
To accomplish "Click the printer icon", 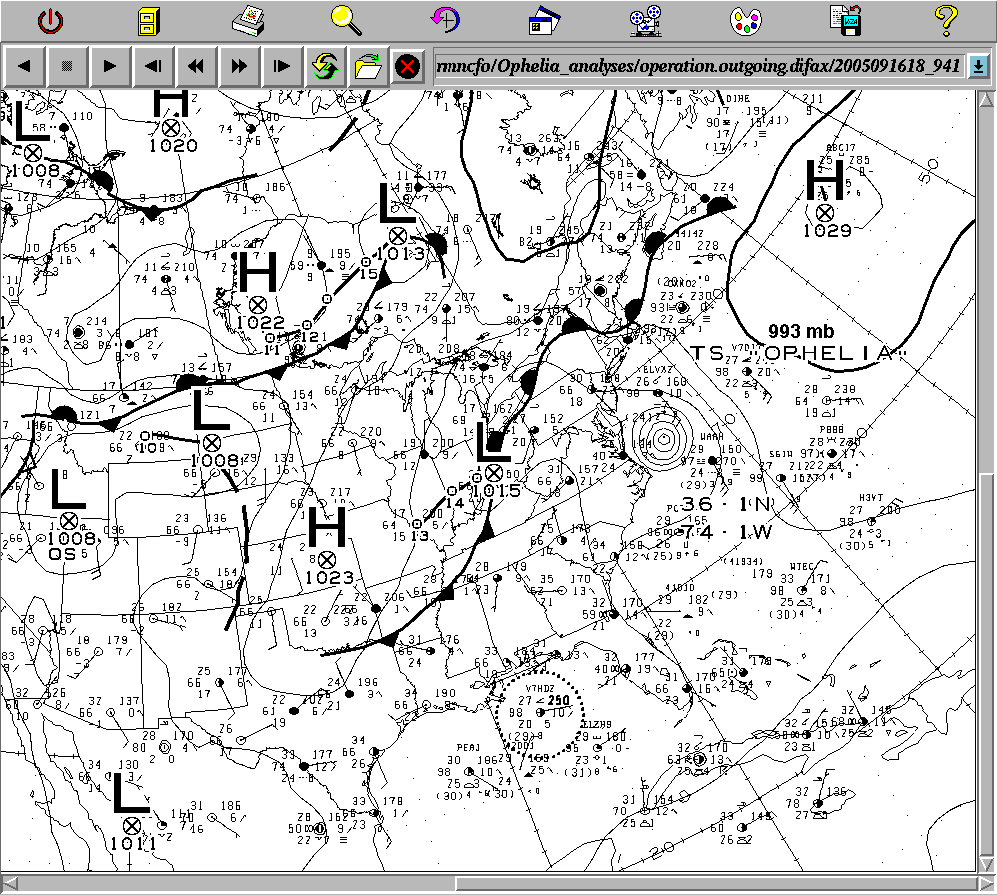I will click(x=247, y=19).
